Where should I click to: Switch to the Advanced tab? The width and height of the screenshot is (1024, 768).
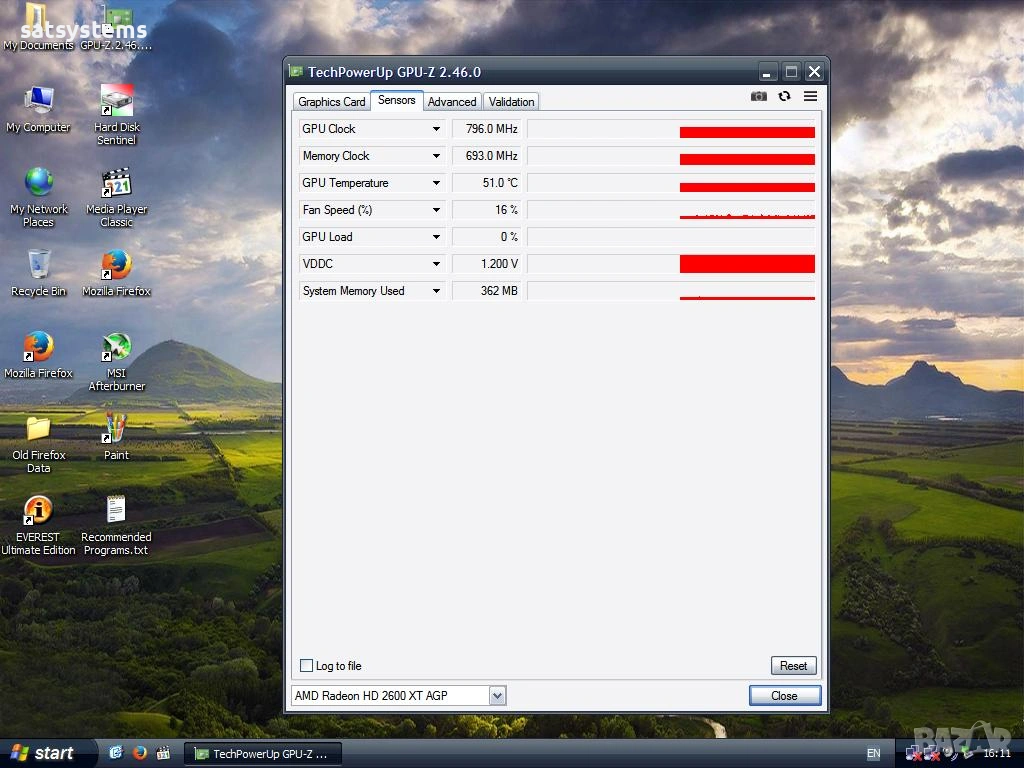pyautogui.click(x=452, y=102)
